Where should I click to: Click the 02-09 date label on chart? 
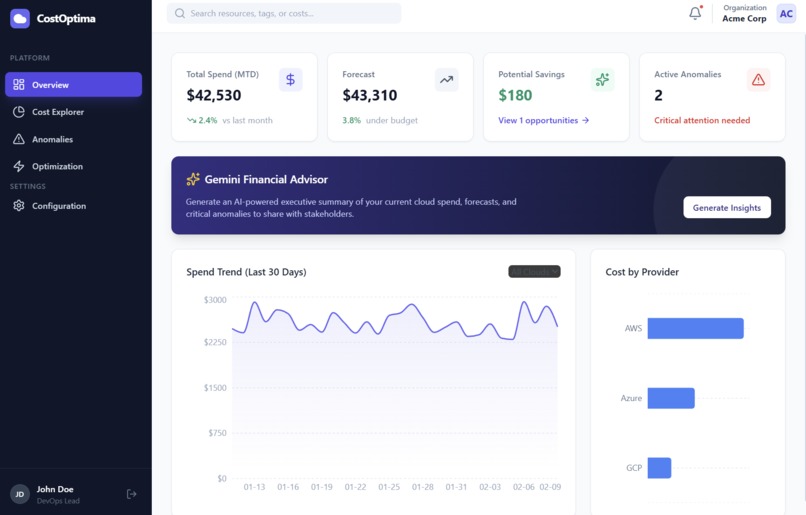coord(550,487)
